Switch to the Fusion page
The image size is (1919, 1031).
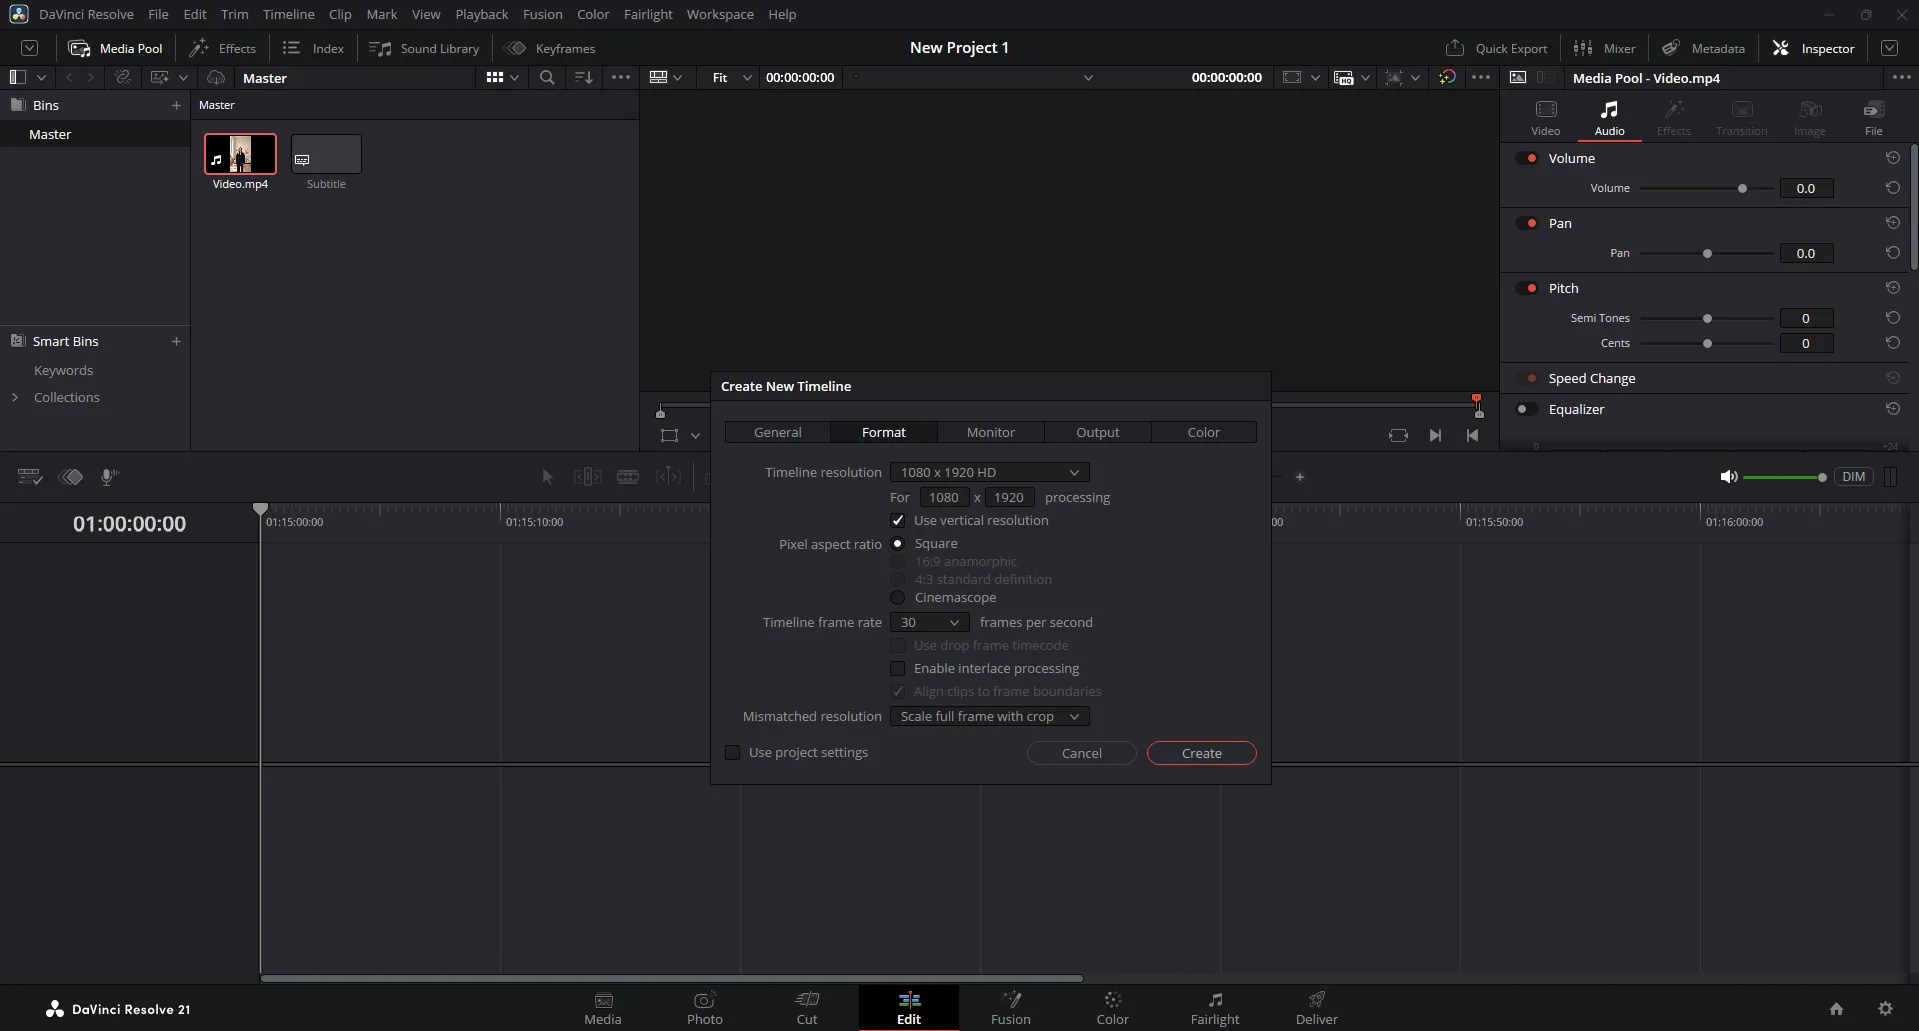pyautogui.click(x=1010, y=1008)
